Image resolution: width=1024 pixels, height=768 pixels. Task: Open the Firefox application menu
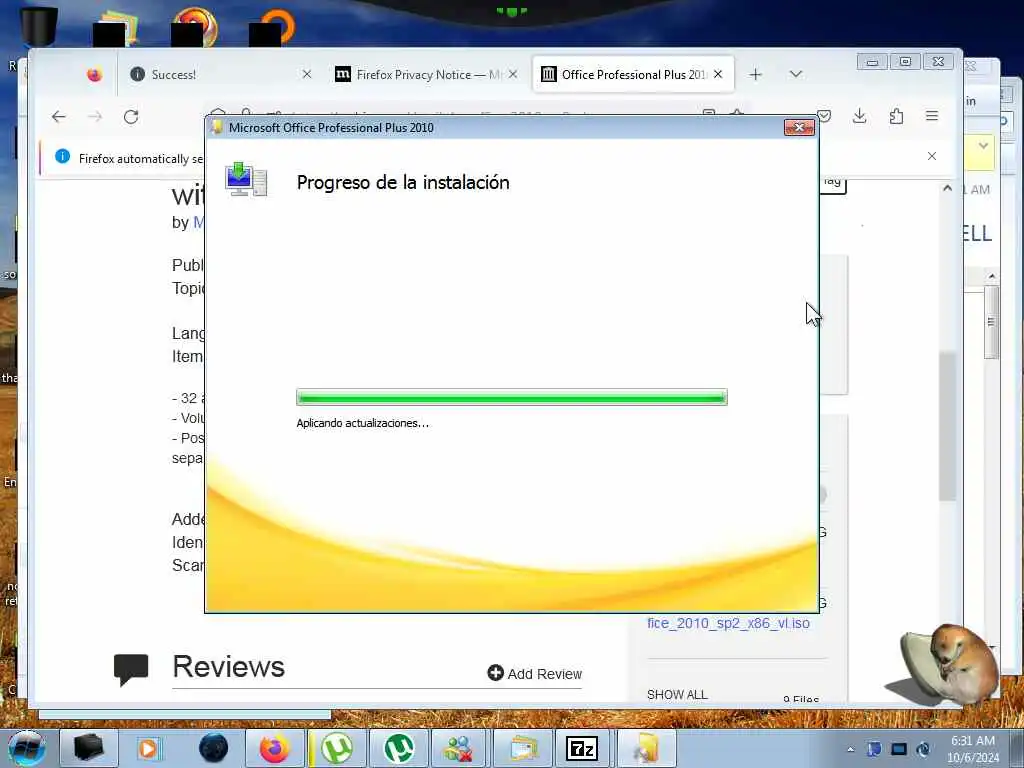coord(932,116)
